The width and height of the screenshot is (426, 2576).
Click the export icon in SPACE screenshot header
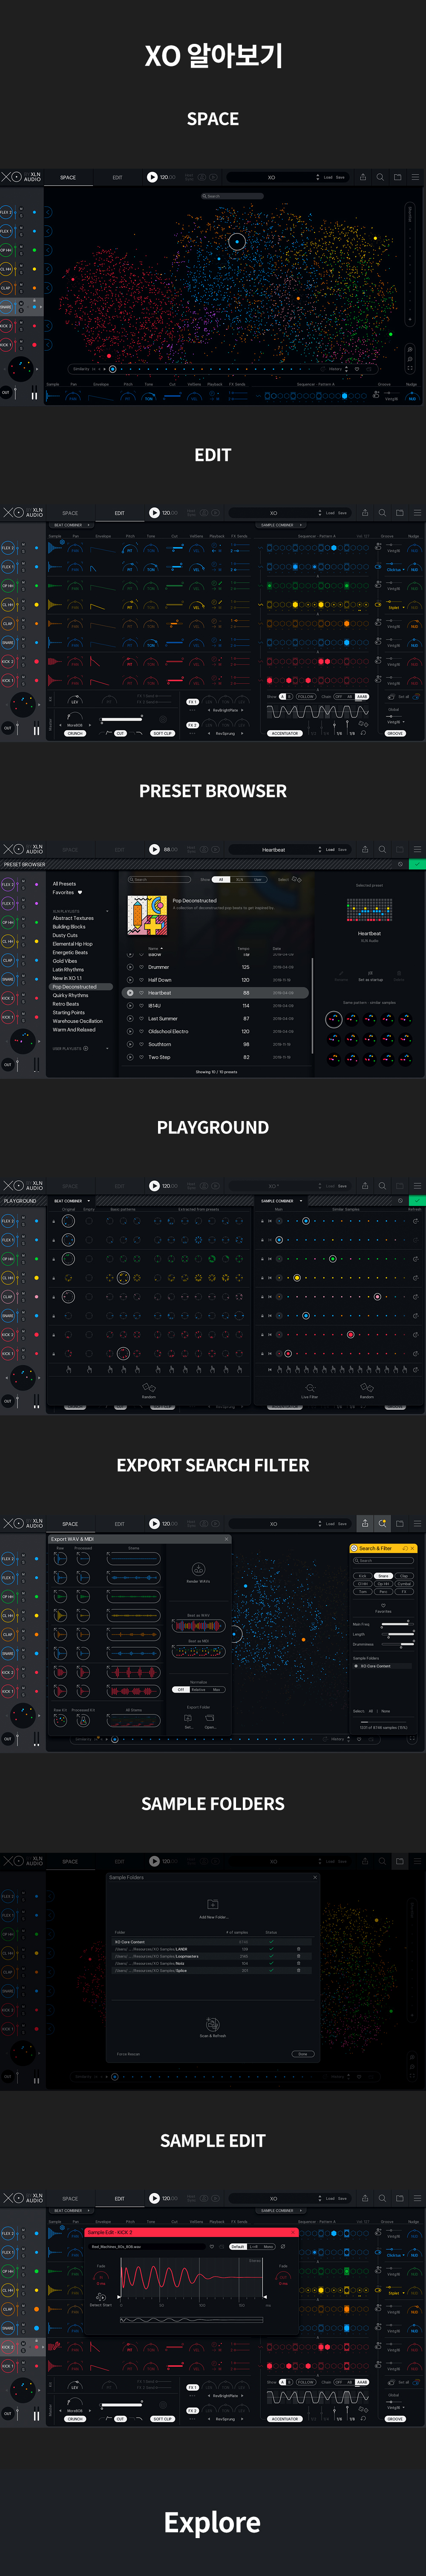click(x=363, y=177)
